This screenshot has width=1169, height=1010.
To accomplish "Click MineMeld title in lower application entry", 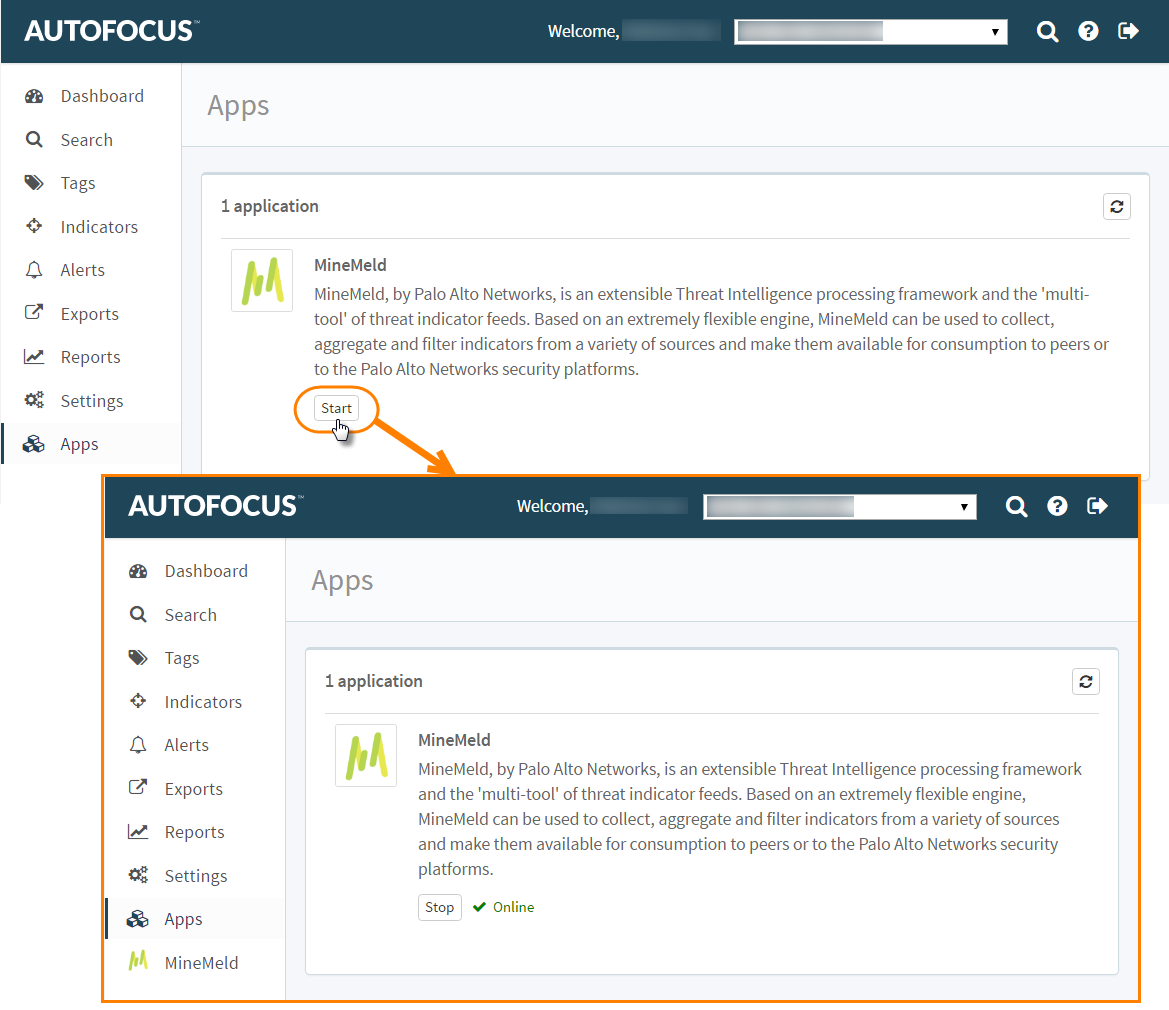I will click(454, 739).
